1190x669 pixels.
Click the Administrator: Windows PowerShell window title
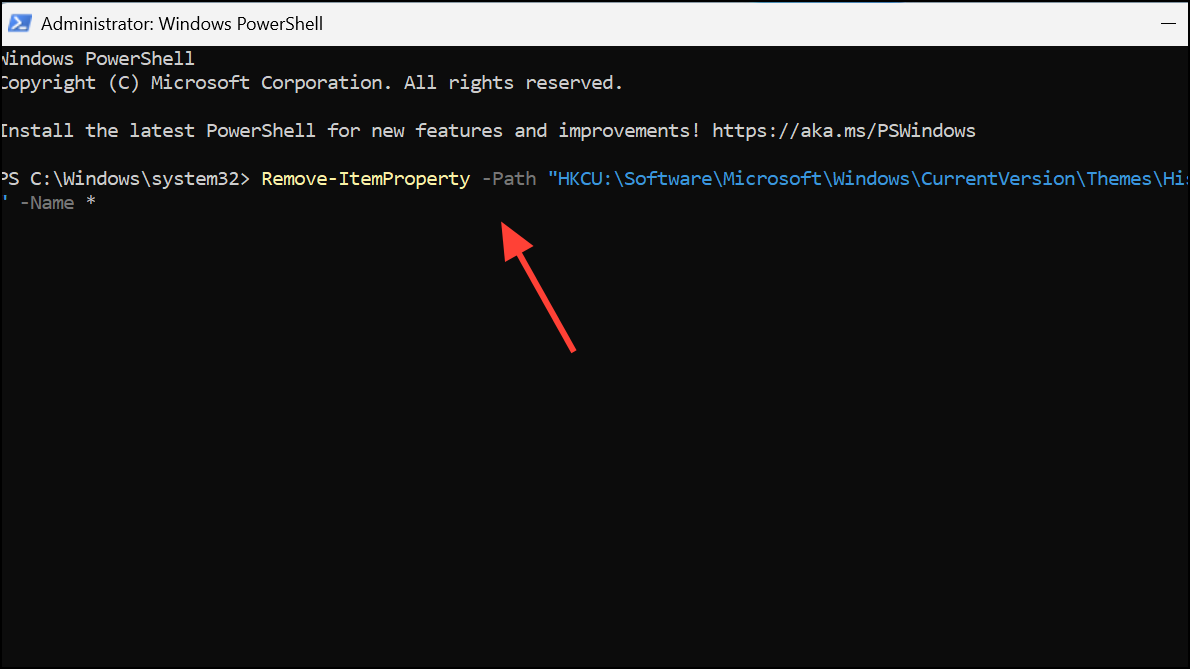tap(182, 24)
